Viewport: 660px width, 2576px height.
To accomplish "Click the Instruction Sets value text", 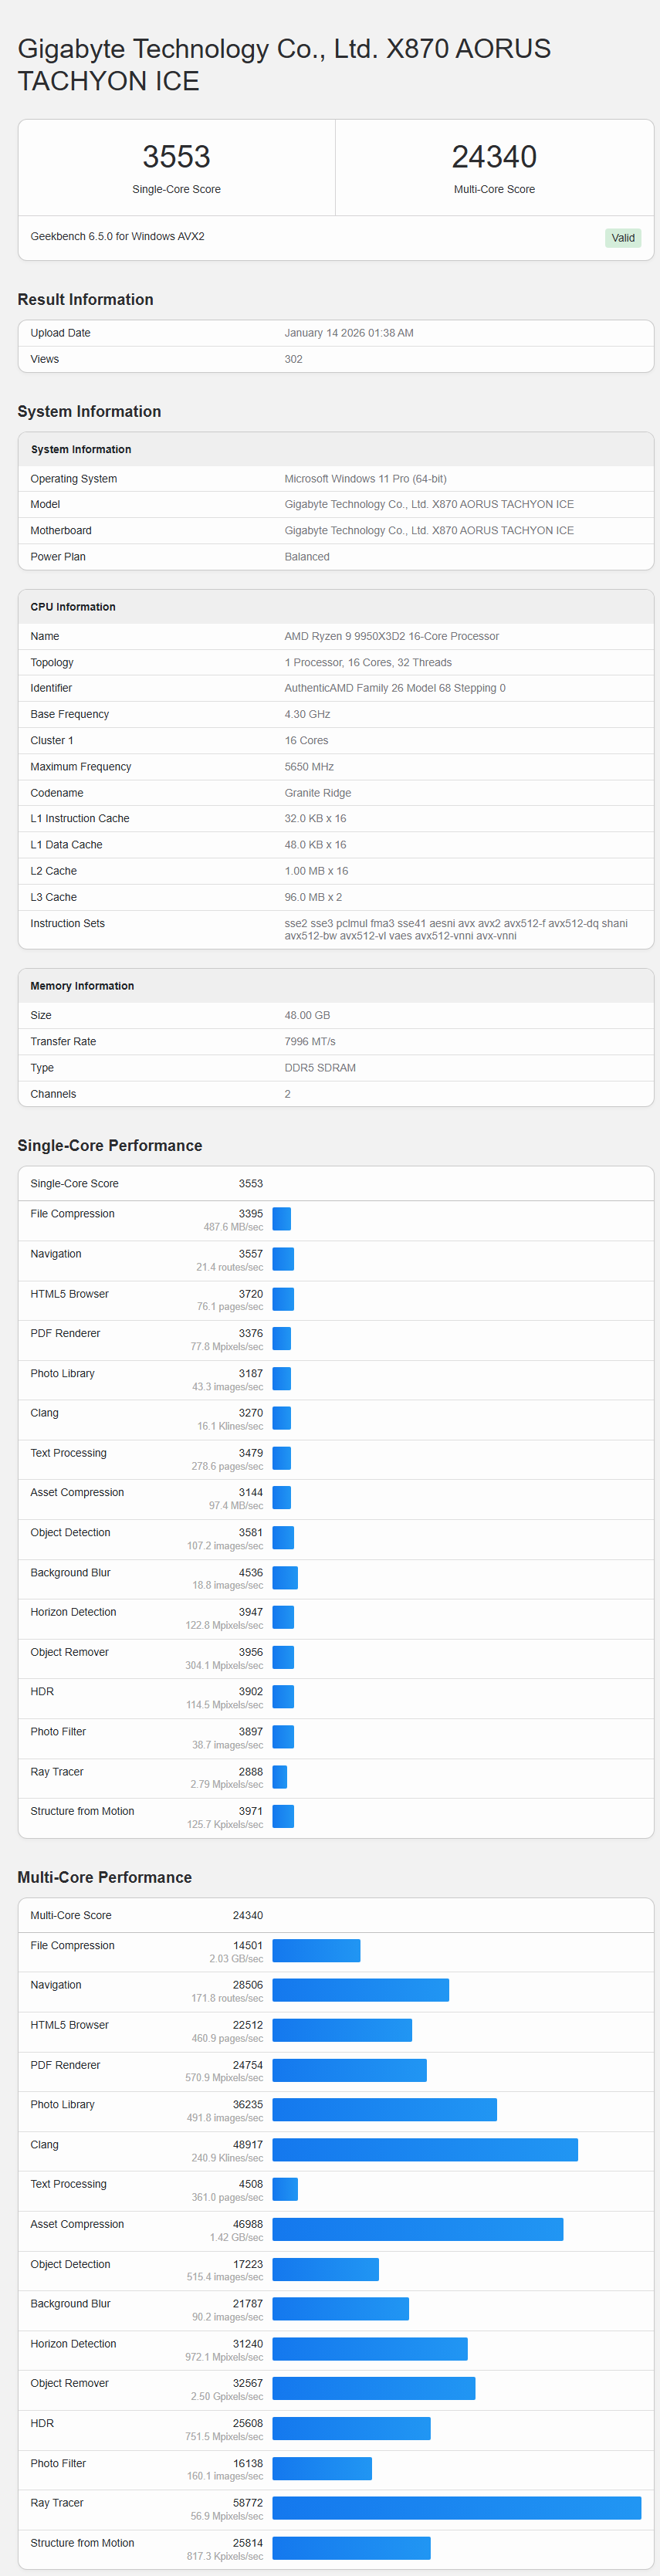I will coord(456,929).
